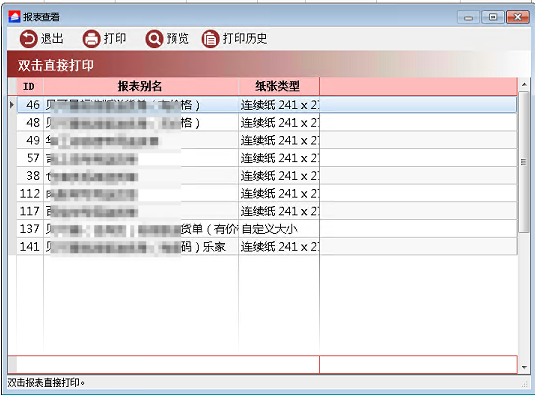Click the 退出 button label

(52, 39)
